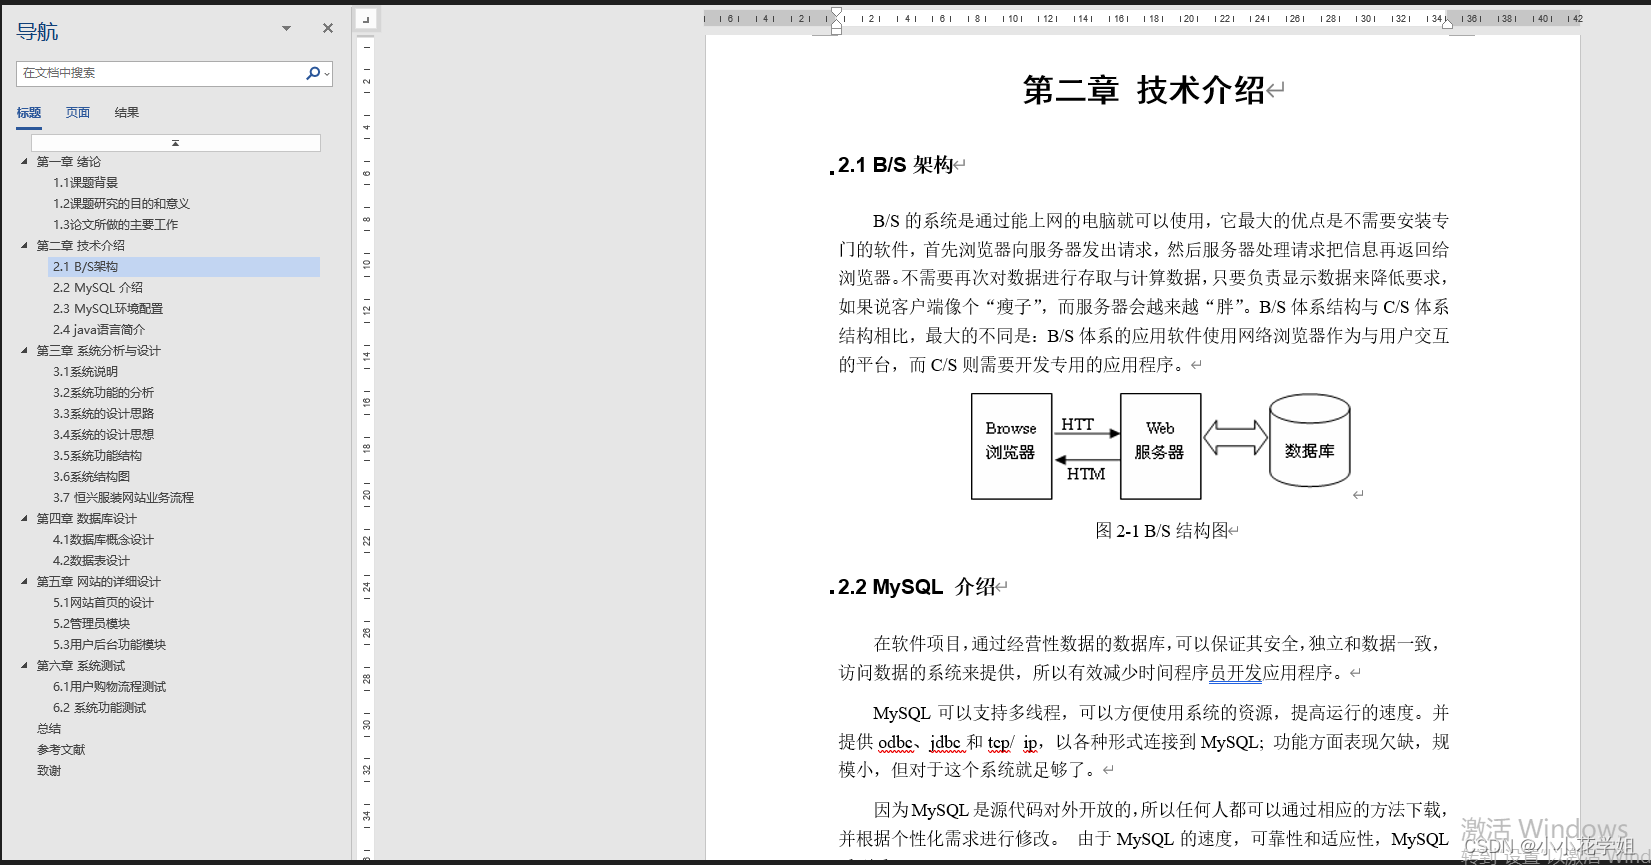Go to 5.3用户后台功能模块 heading

pos(110,645)
